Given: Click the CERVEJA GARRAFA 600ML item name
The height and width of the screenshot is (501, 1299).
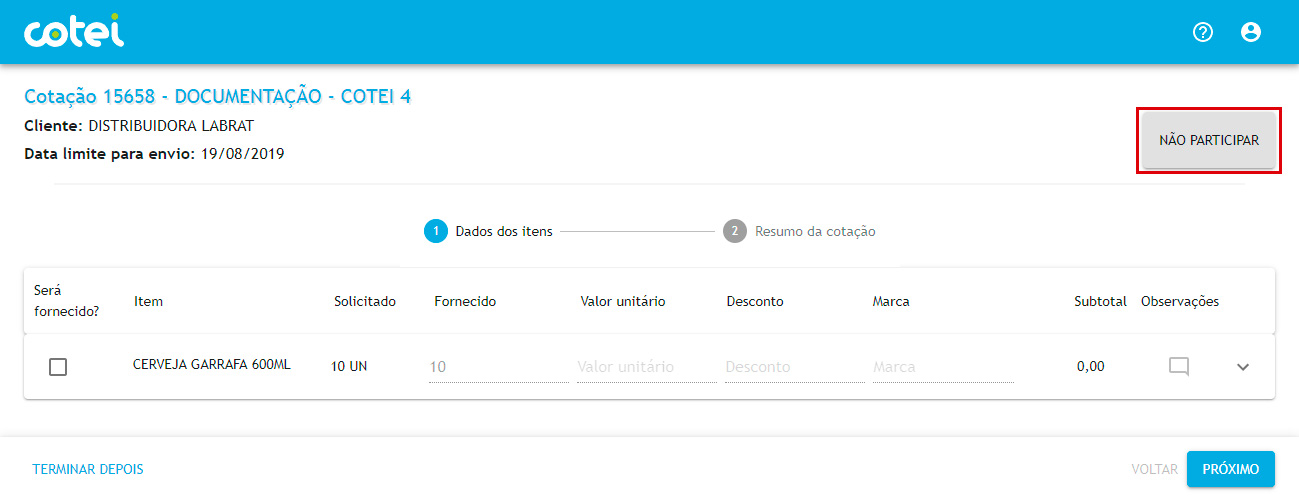Looking at the screenshot, I should [x=212, y=365].
